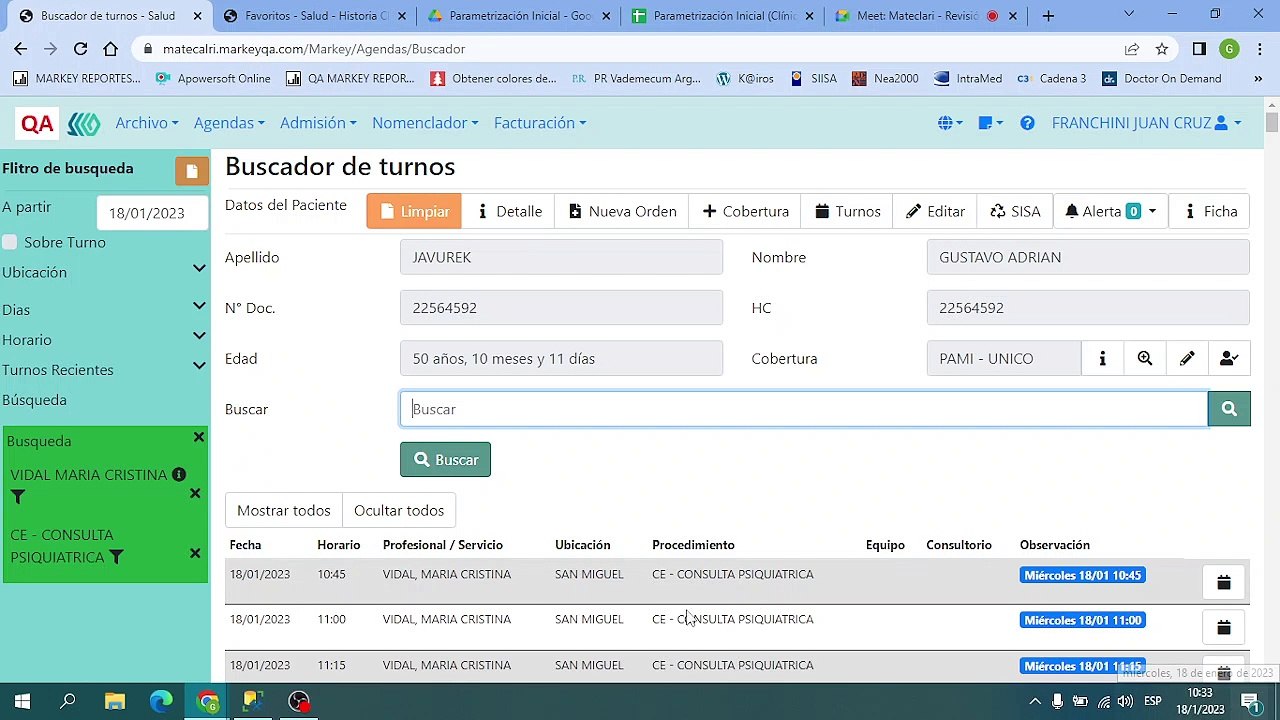Close the Busqueda green panel
1280x720 pixels.
pyautogui.click(x=199, y=437)
